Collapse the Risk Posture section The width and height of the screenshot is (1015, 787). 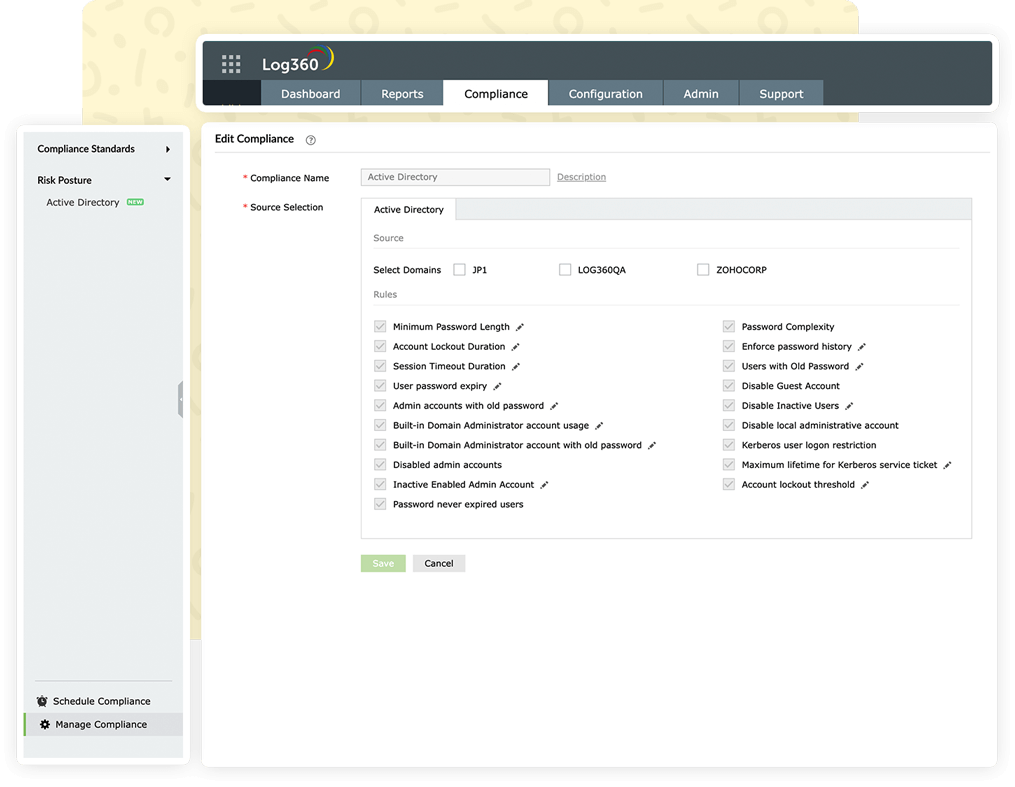pos(167,180)
